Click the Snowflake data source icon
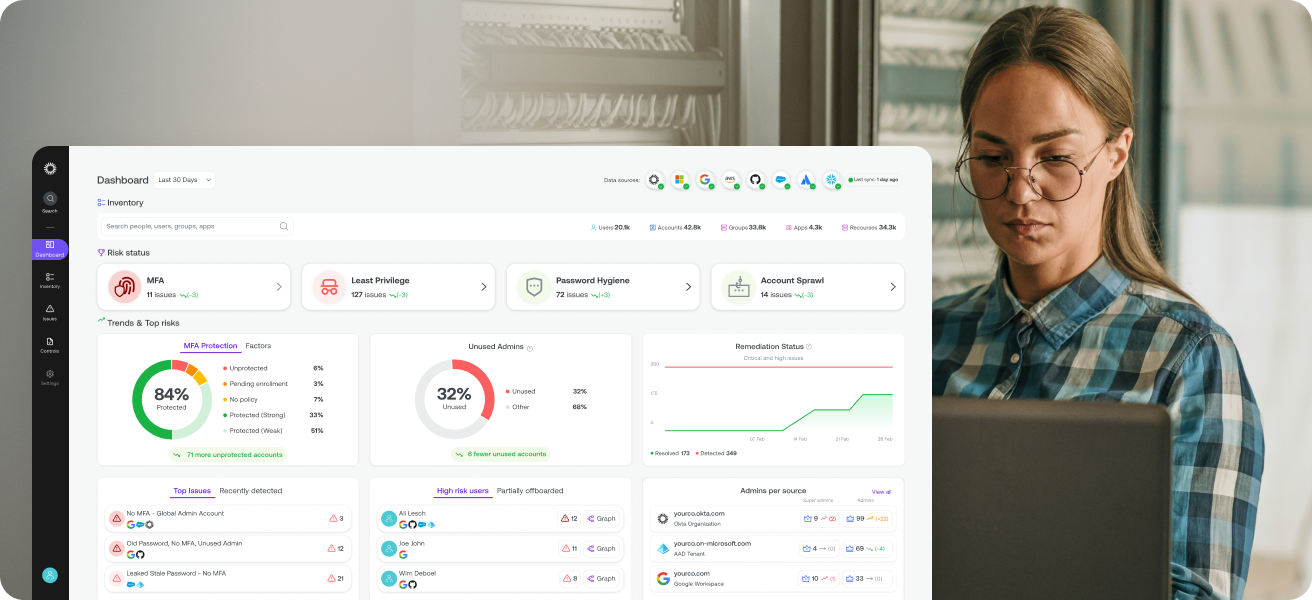 coord(831,180)
